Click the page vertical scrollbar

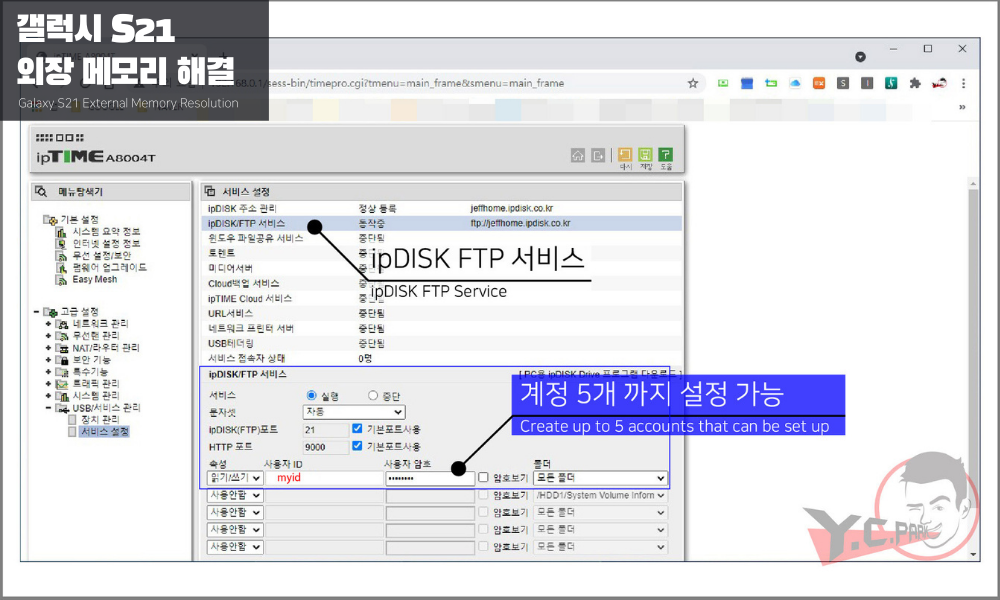[x=973, y=370]
